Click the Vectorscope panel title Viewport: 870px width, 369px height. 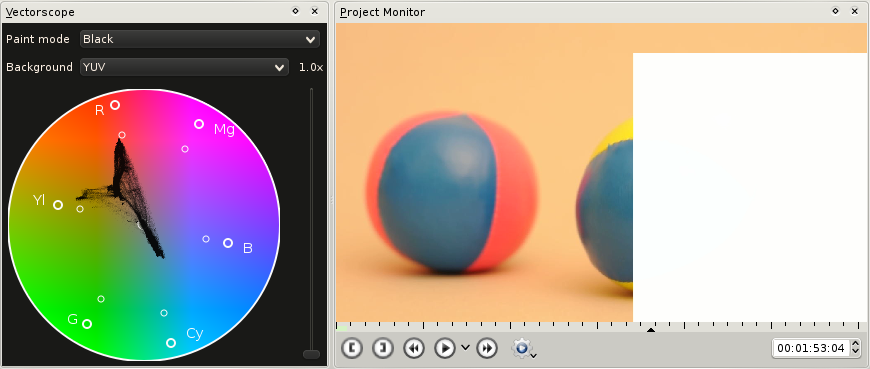40,12
